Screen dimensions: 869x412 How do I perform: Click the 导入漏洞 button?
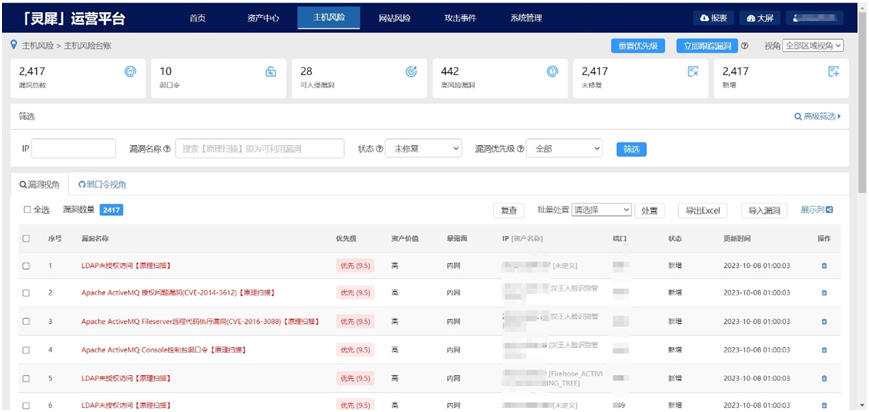[x=764, y=210]
